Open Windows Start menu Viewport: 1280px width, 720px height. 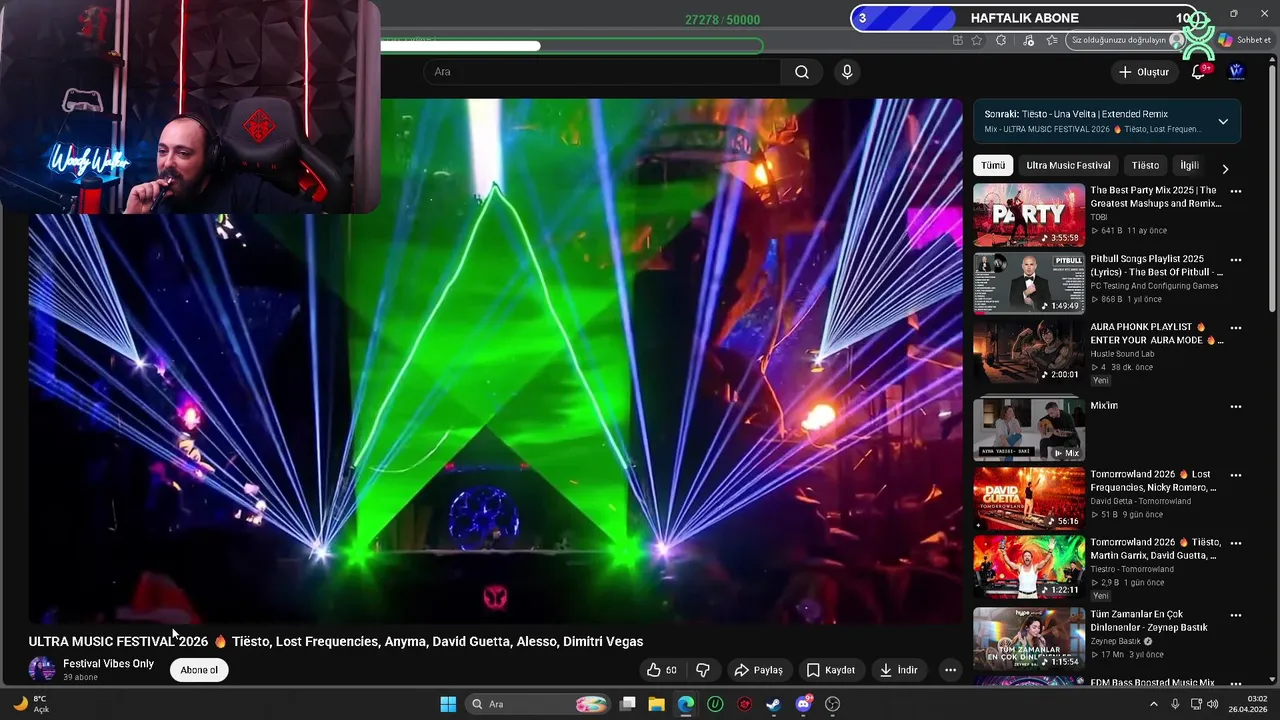(x=448, y=704)
